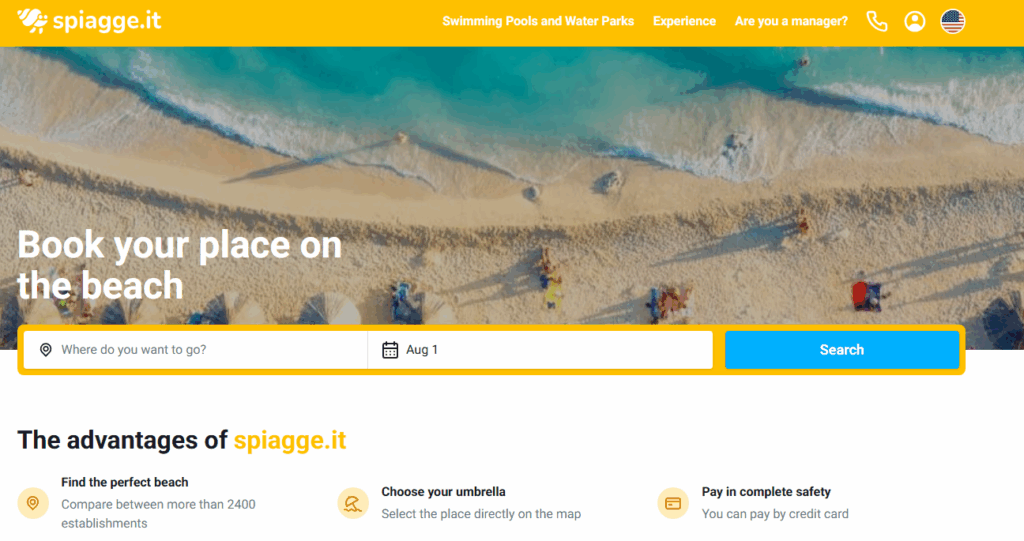Open the phone contact icon

click(876, 22)
